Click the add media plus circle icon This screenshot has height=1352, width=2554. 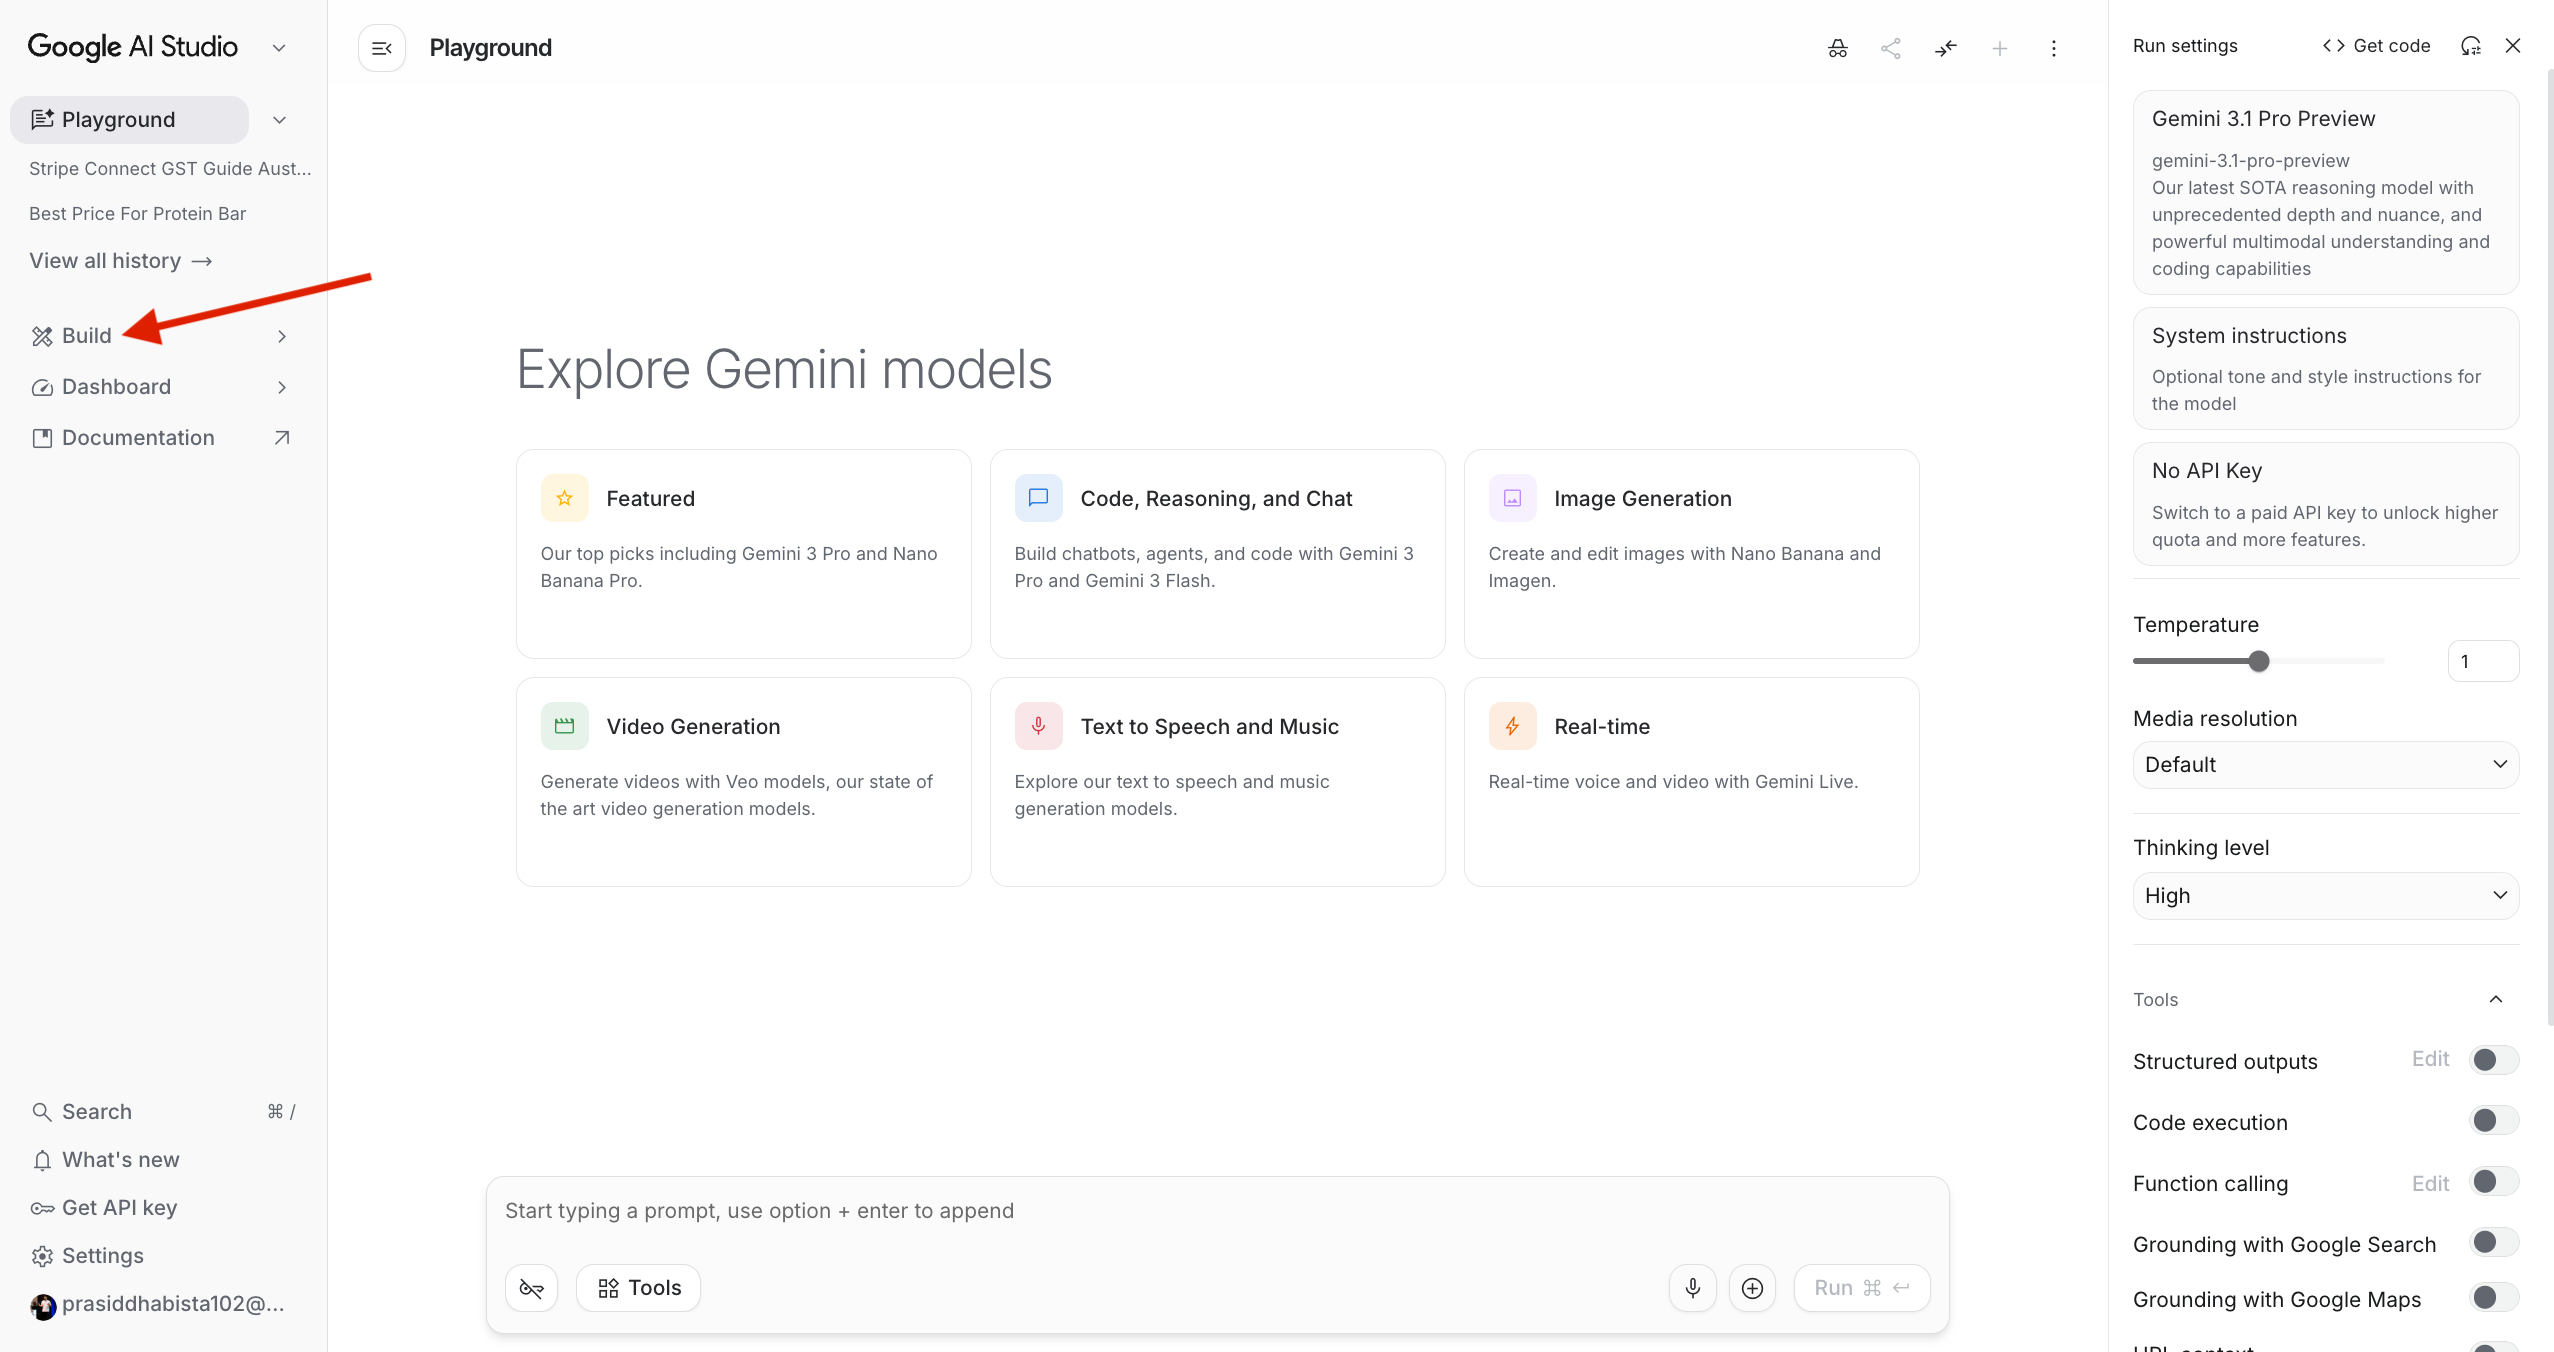click(x=1752, y=1288)
